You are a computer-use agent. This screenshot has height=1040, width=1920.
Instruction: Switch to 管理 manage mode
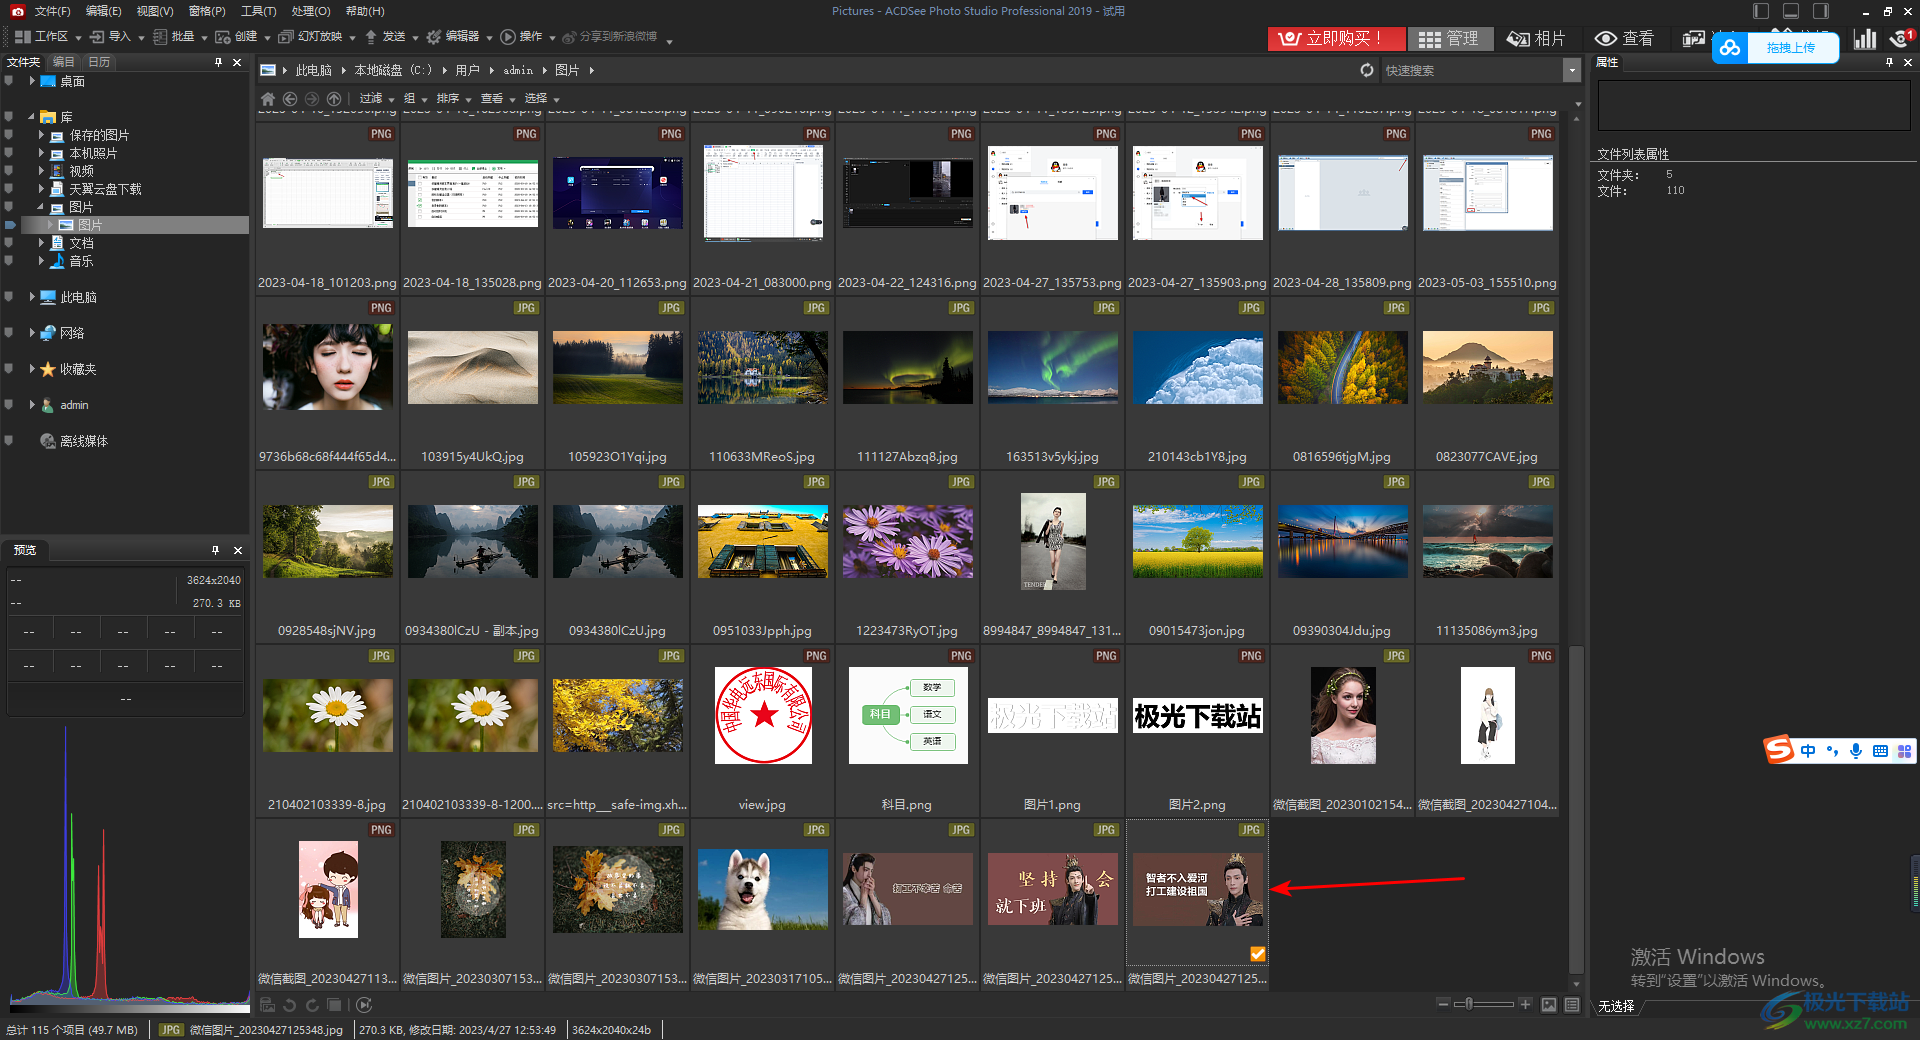click(x=1450, y=38)
